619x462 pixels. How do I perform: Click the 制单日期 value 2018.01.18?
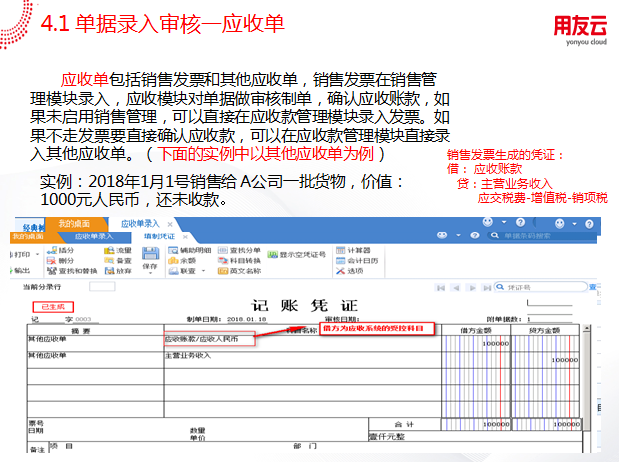point(247,319)
